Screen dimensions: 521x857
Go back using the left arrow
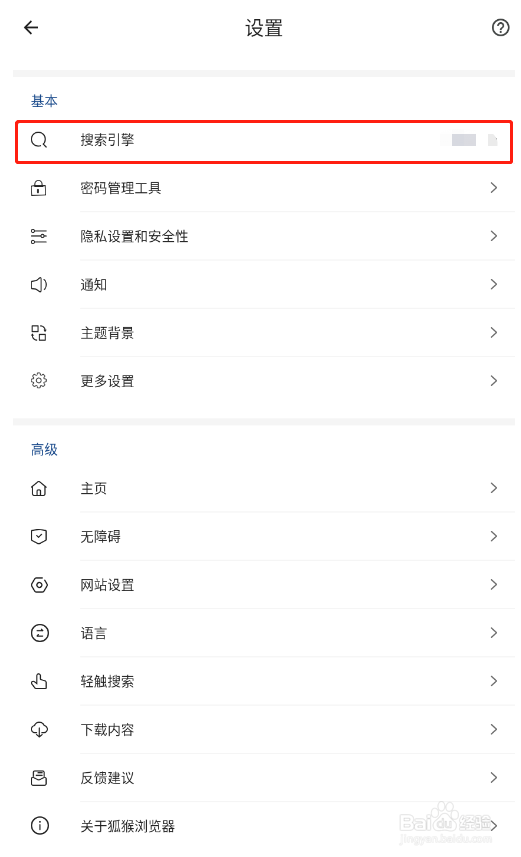pos(31,27)
